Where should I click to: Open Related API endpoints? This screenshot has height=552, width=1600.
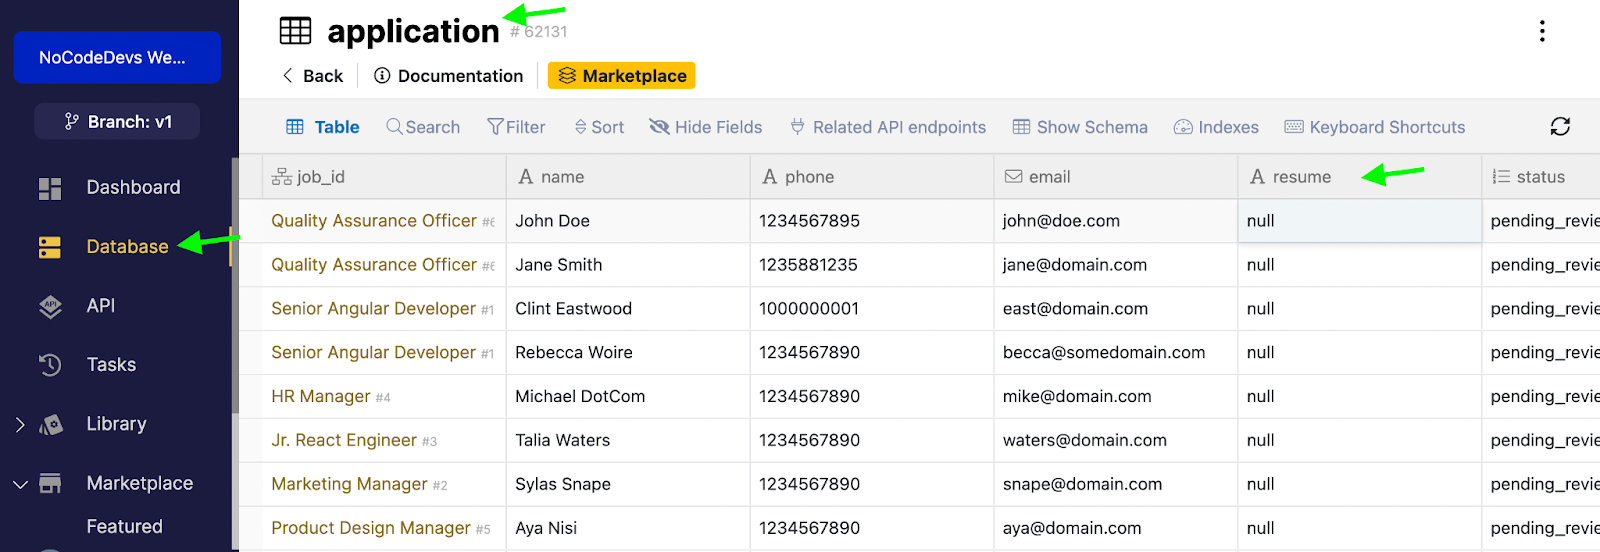coord(887,127)
